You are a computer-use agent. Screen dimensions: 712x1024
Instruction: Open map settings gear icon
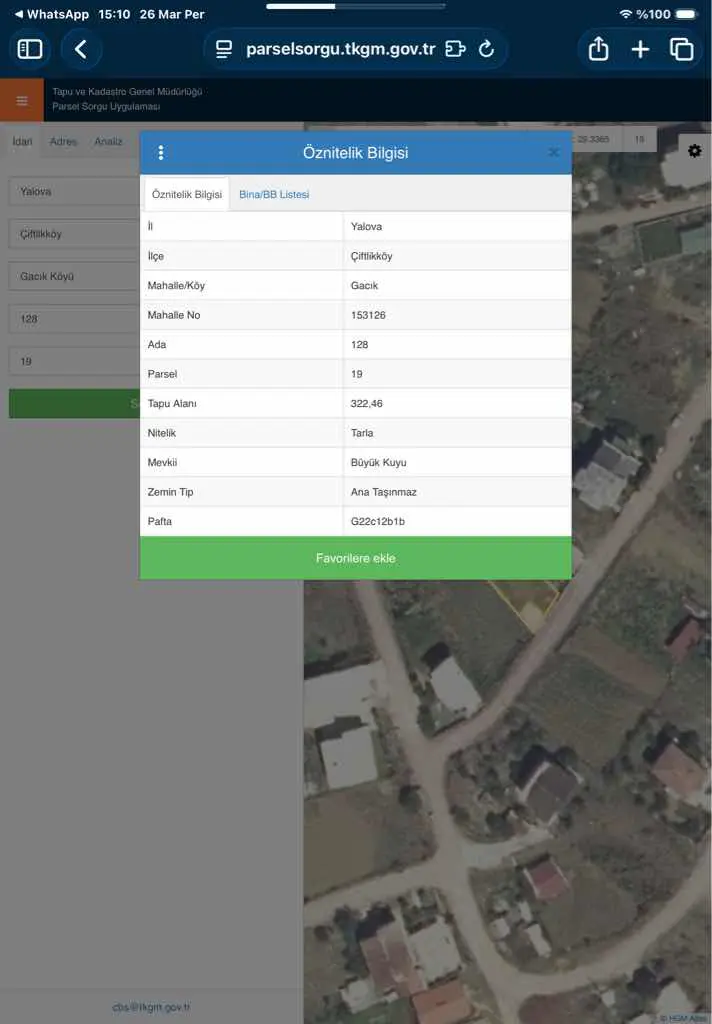click(694, 151)
